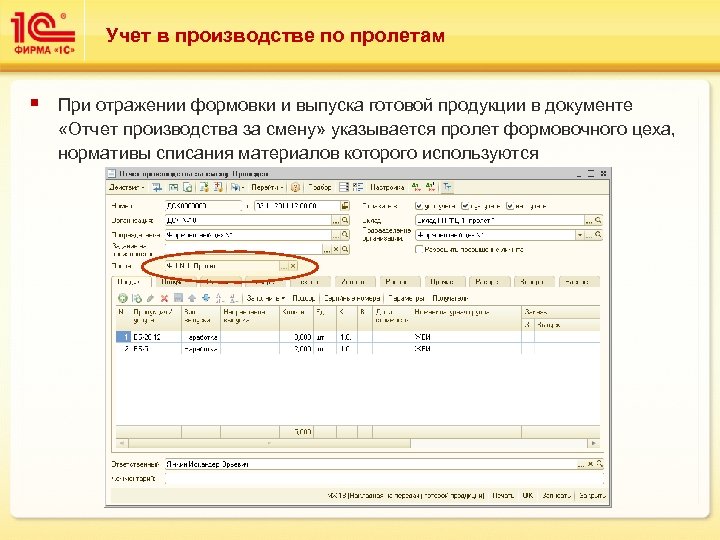The height and width of the screenshot is (540, 720).
Task: Click magnifier in Подразделение организации field
Action: click(x=598, y=235)
